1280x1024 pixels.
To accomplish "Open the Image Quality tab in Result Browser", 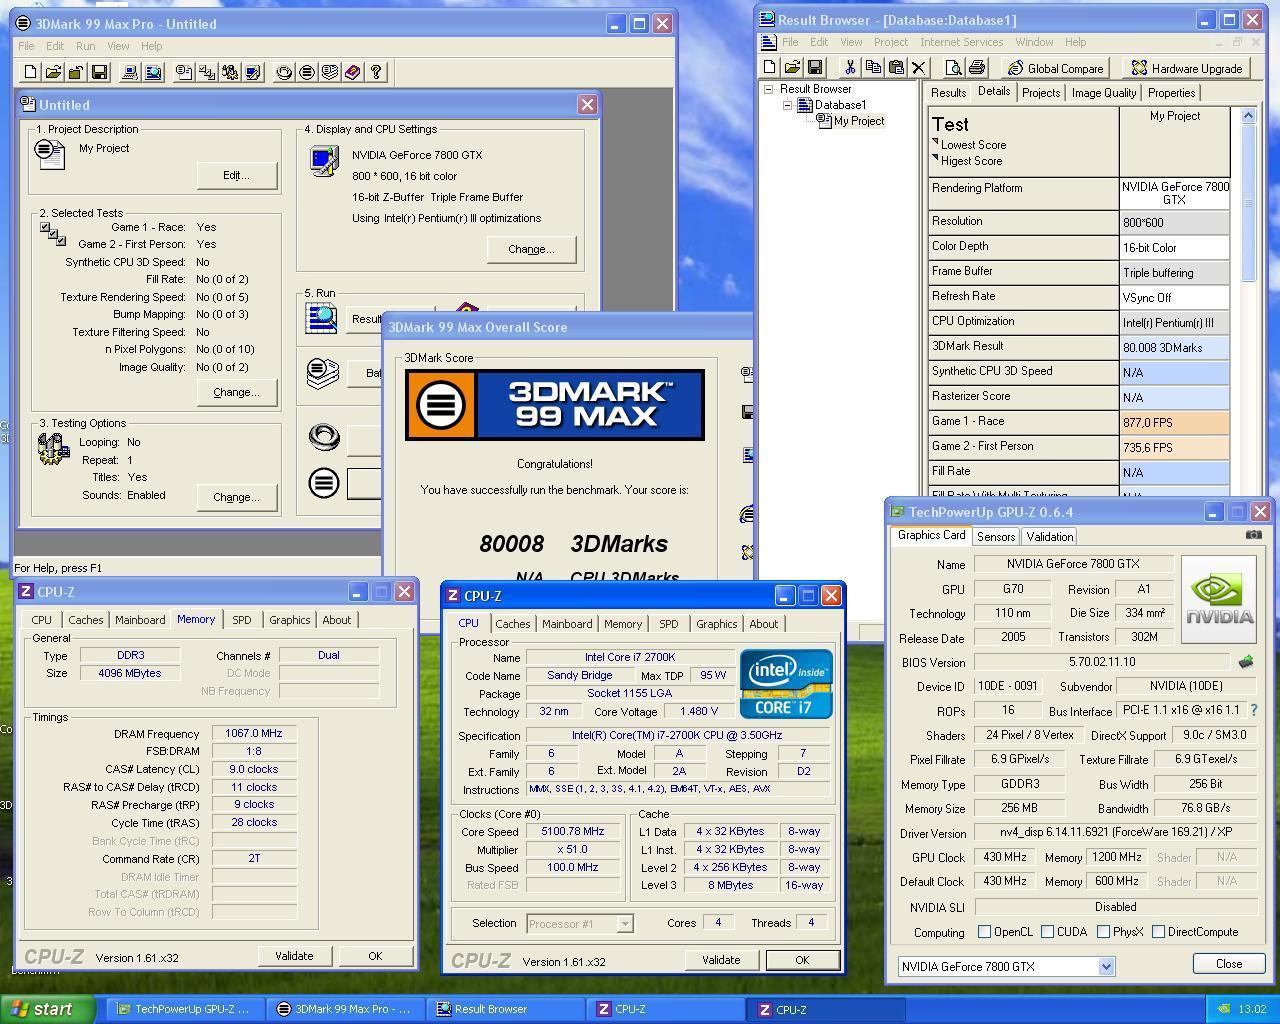I will pos(1104,93).
